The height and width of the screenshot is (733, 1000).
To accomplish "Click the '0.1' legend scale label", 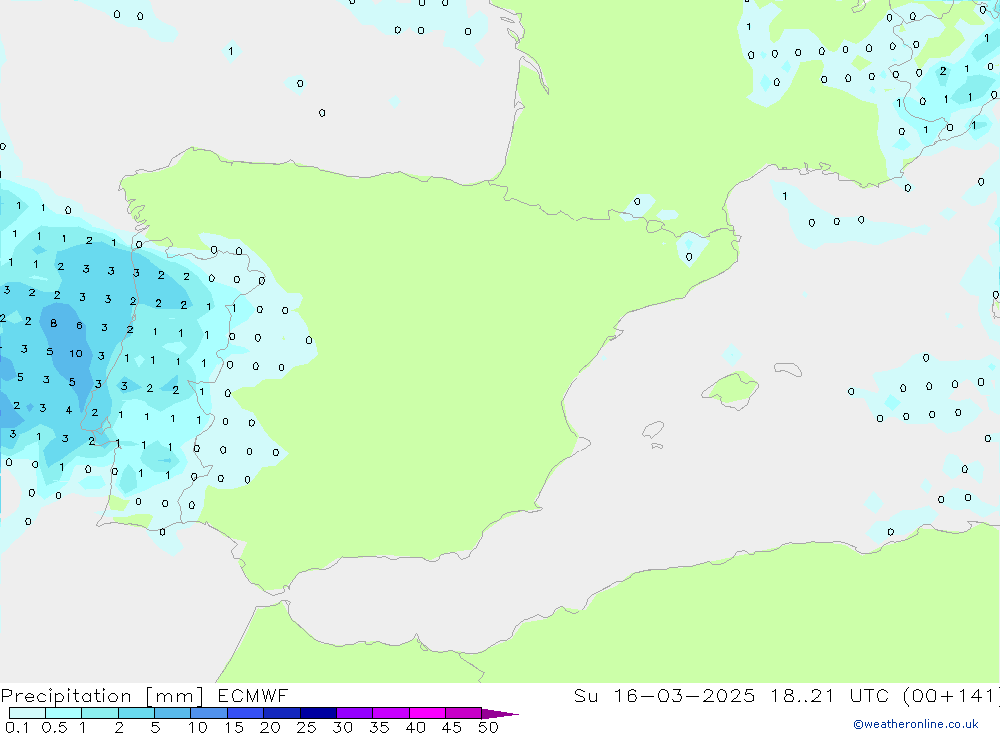I will pyautogui.click(x=17, y=727).
